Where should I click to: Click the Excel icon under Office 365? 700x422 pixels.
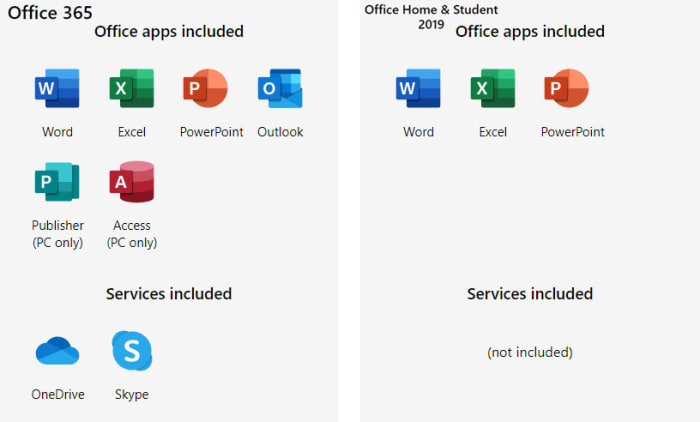pos(131,89)
